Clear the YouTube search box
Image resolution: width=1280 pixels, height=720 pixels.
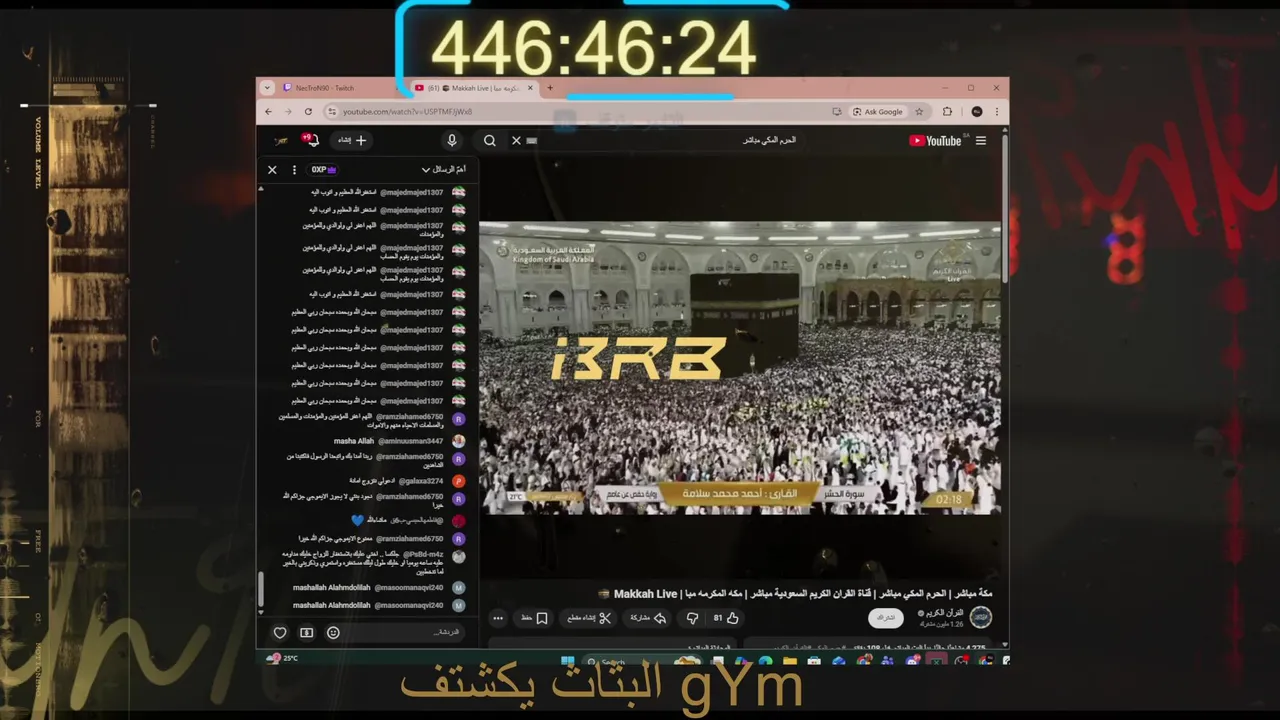tap(516, 141)
